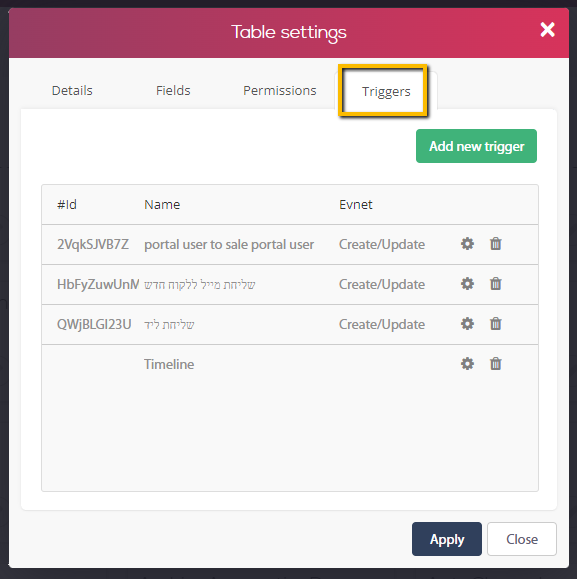Screen dimensions: 577x579
Task: Switch to the Fields tab
Action: pyautogui.click(x=173, y=90)
